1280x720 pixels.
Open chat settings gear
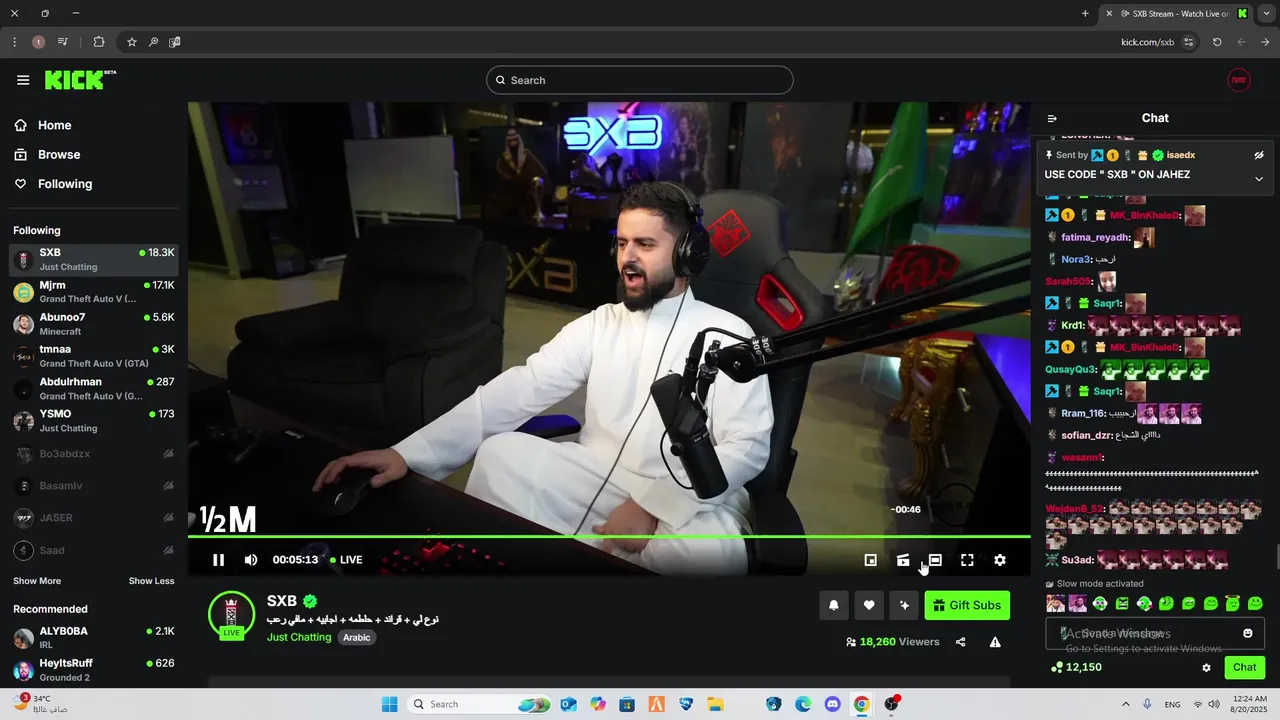pos(1206,668)
